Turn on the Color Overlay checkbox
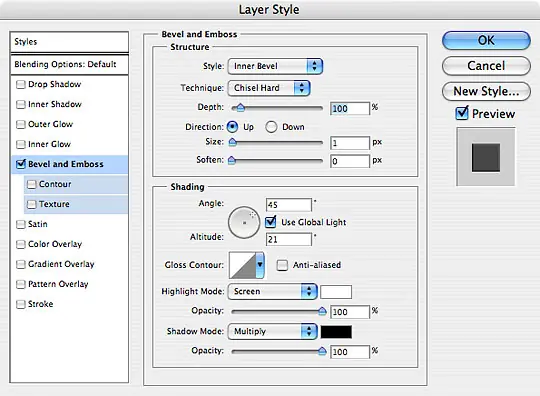The height and width of the screenshot is (396, 540). (x=21, y=244)
